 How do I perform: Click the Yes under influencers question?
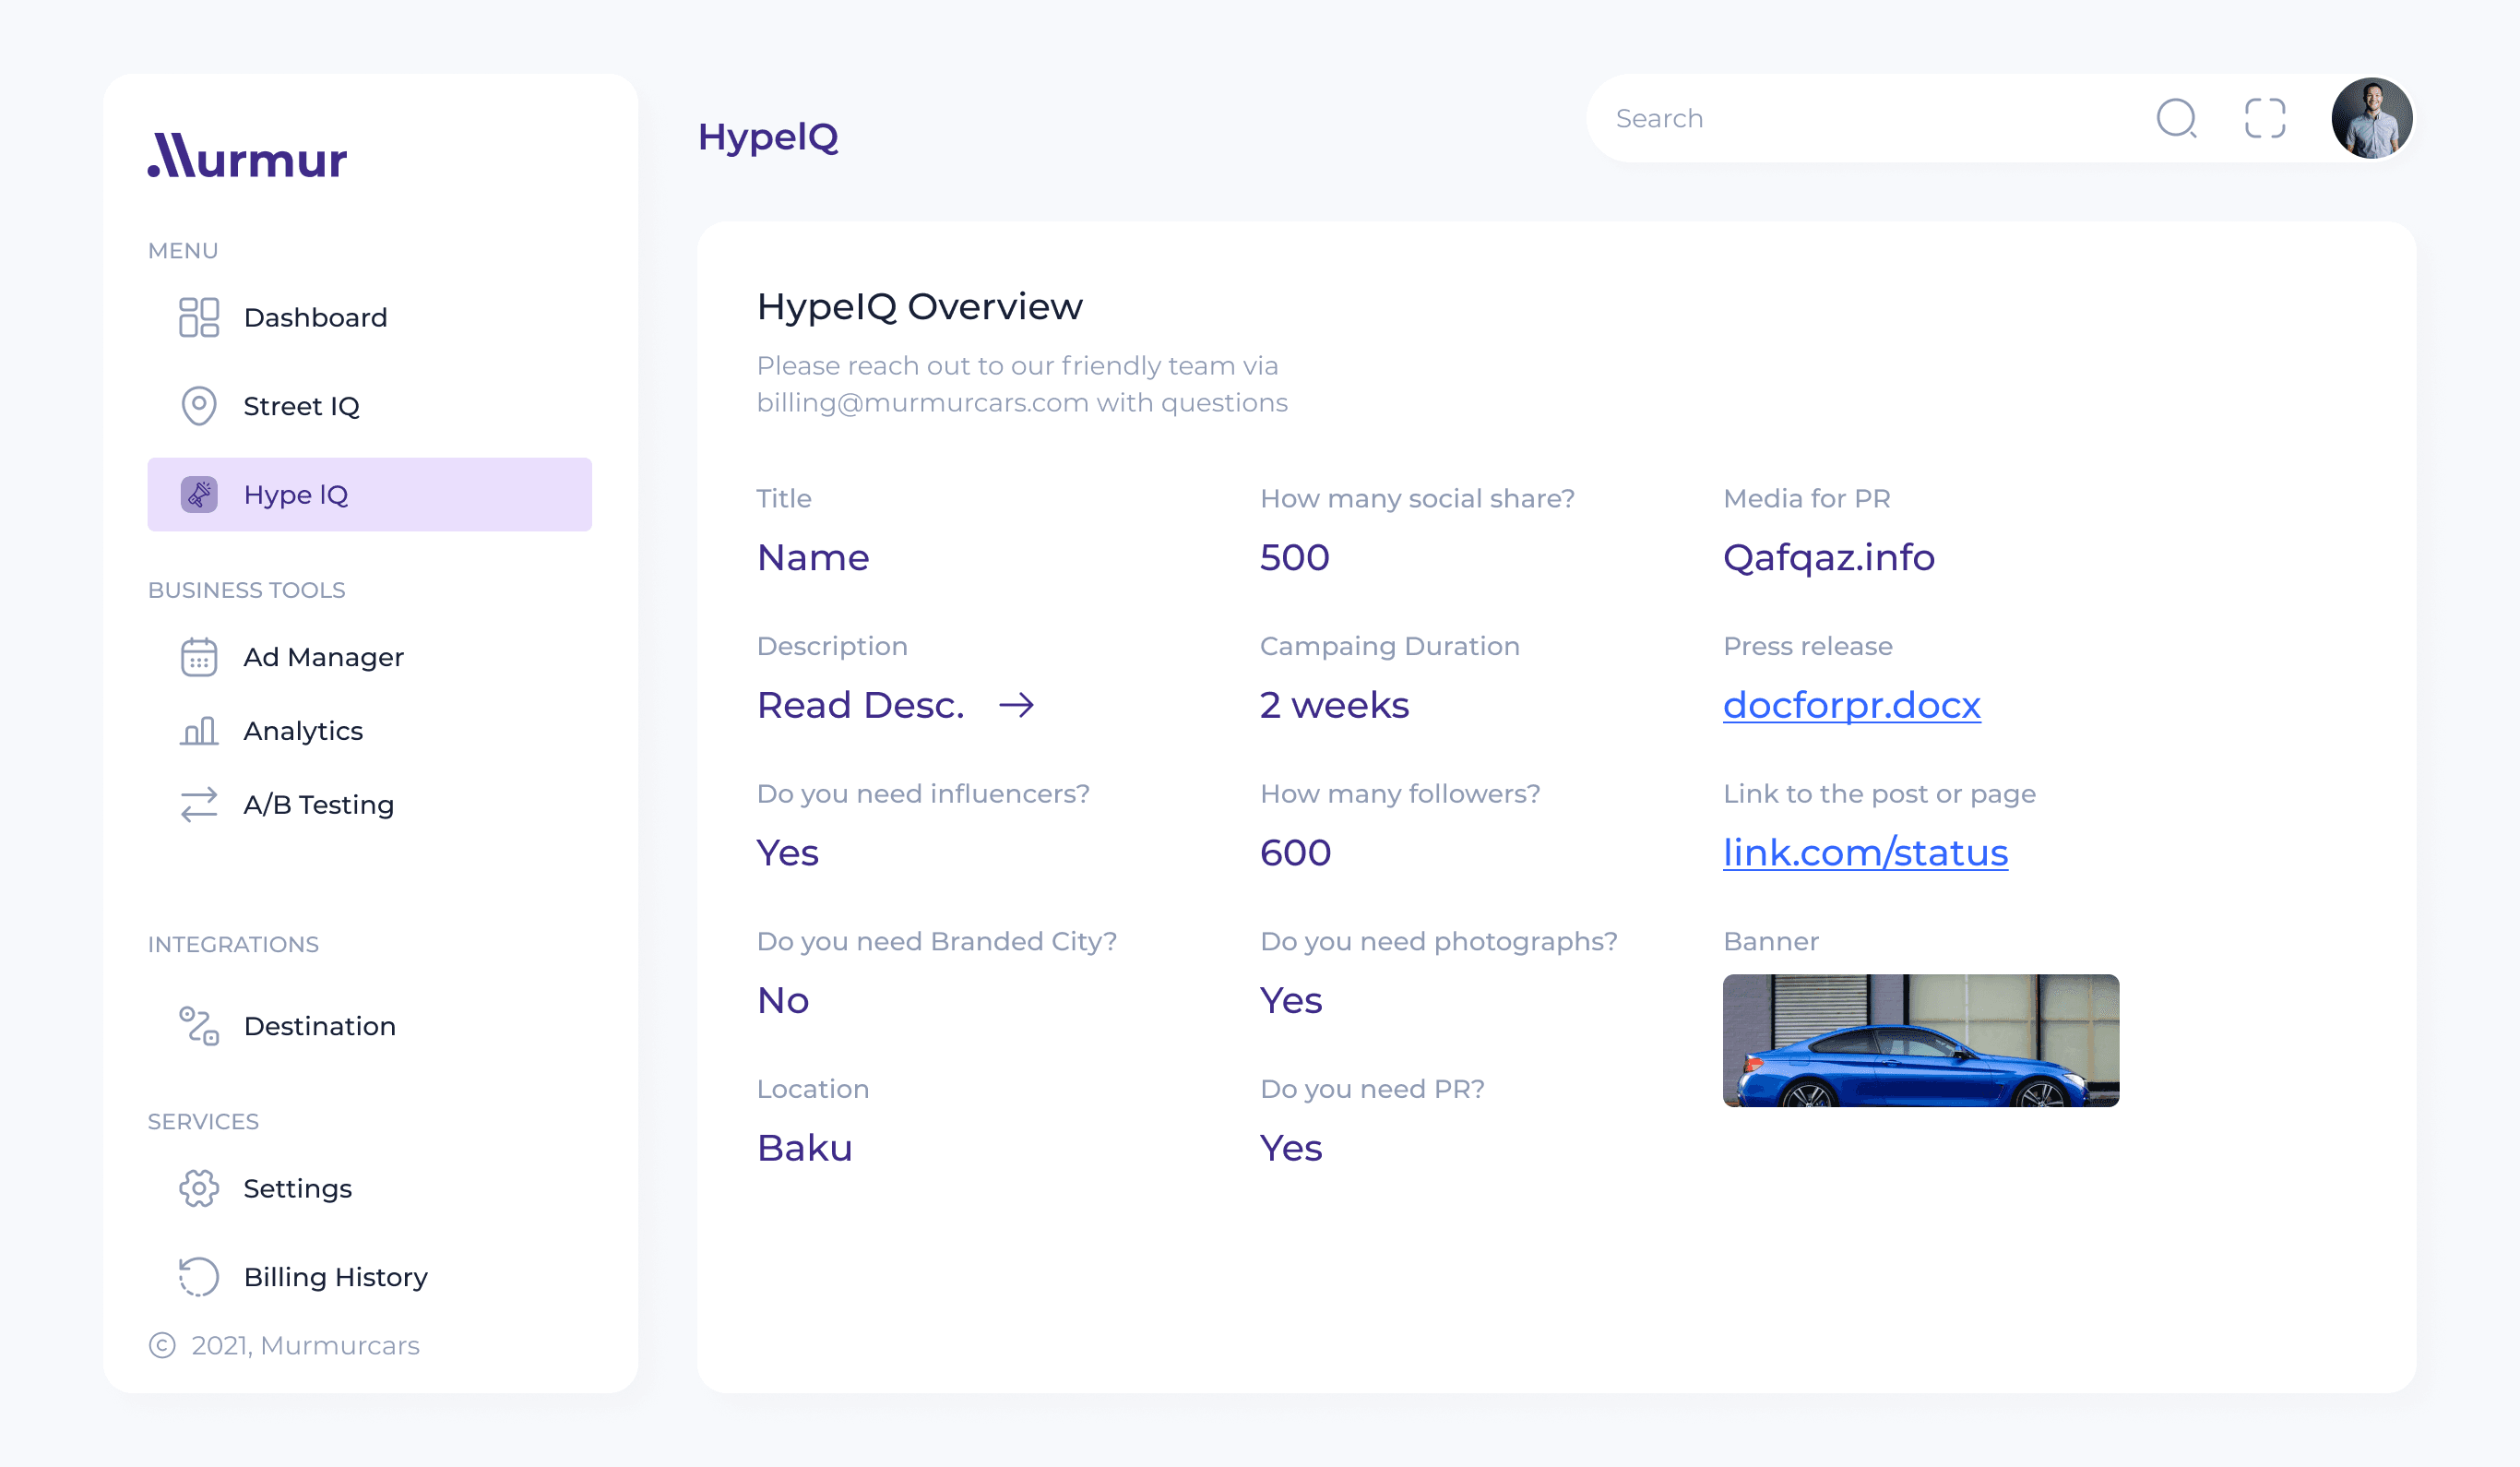coord(787,853)
